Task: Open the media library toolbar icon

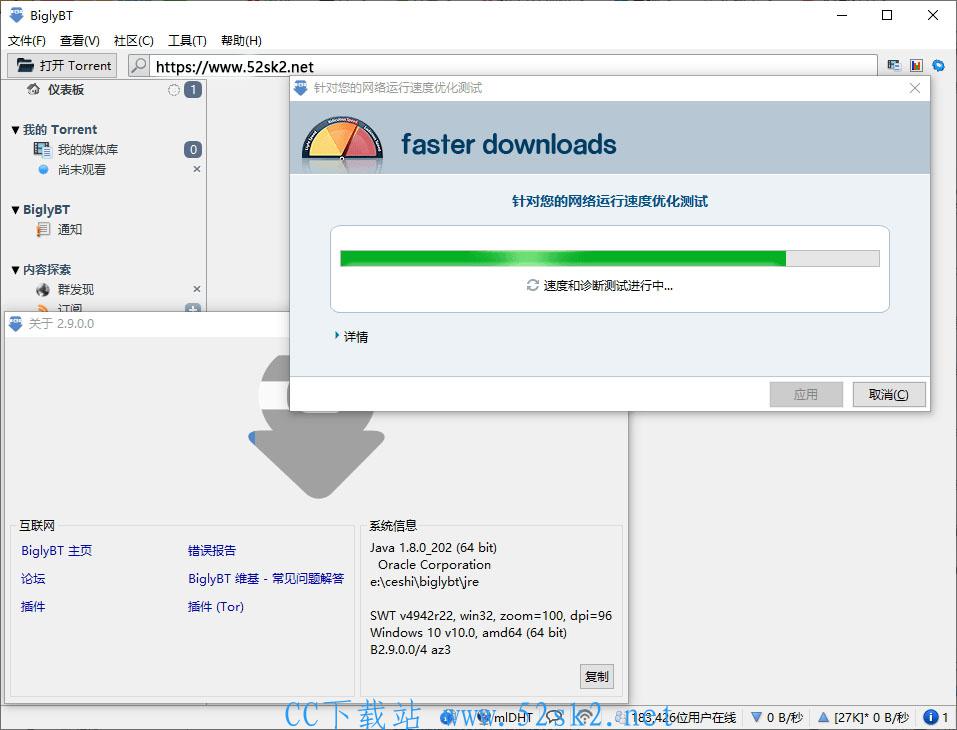Action: tap(894, 65)
